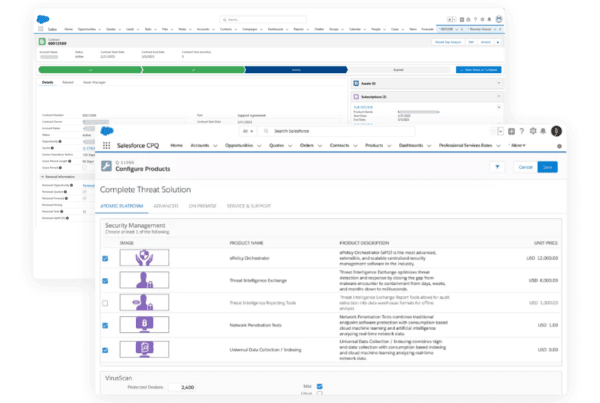Image resolution: width=600 pixels, height=403 pixels.
Task: Click the small gear icon below the CPQ header
Action: point(559,146)
